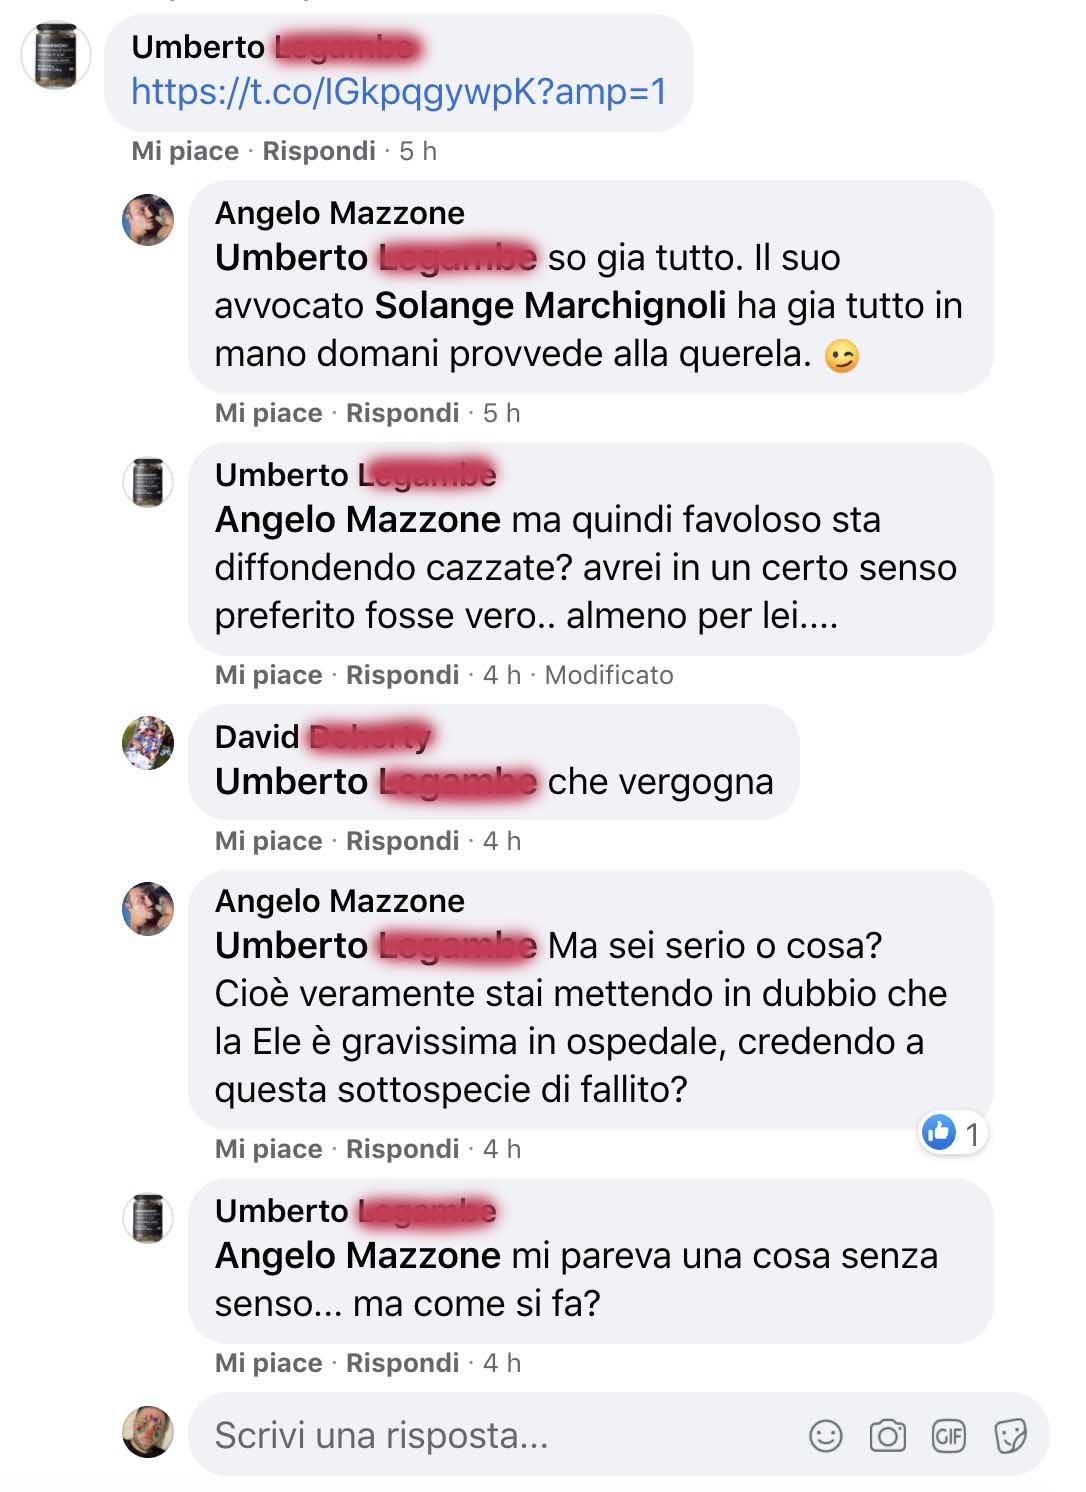Open Angelo Mazzone's name on "Ma sei serio" comment
Viewport: 1086px width, 1492px height.
340,901
